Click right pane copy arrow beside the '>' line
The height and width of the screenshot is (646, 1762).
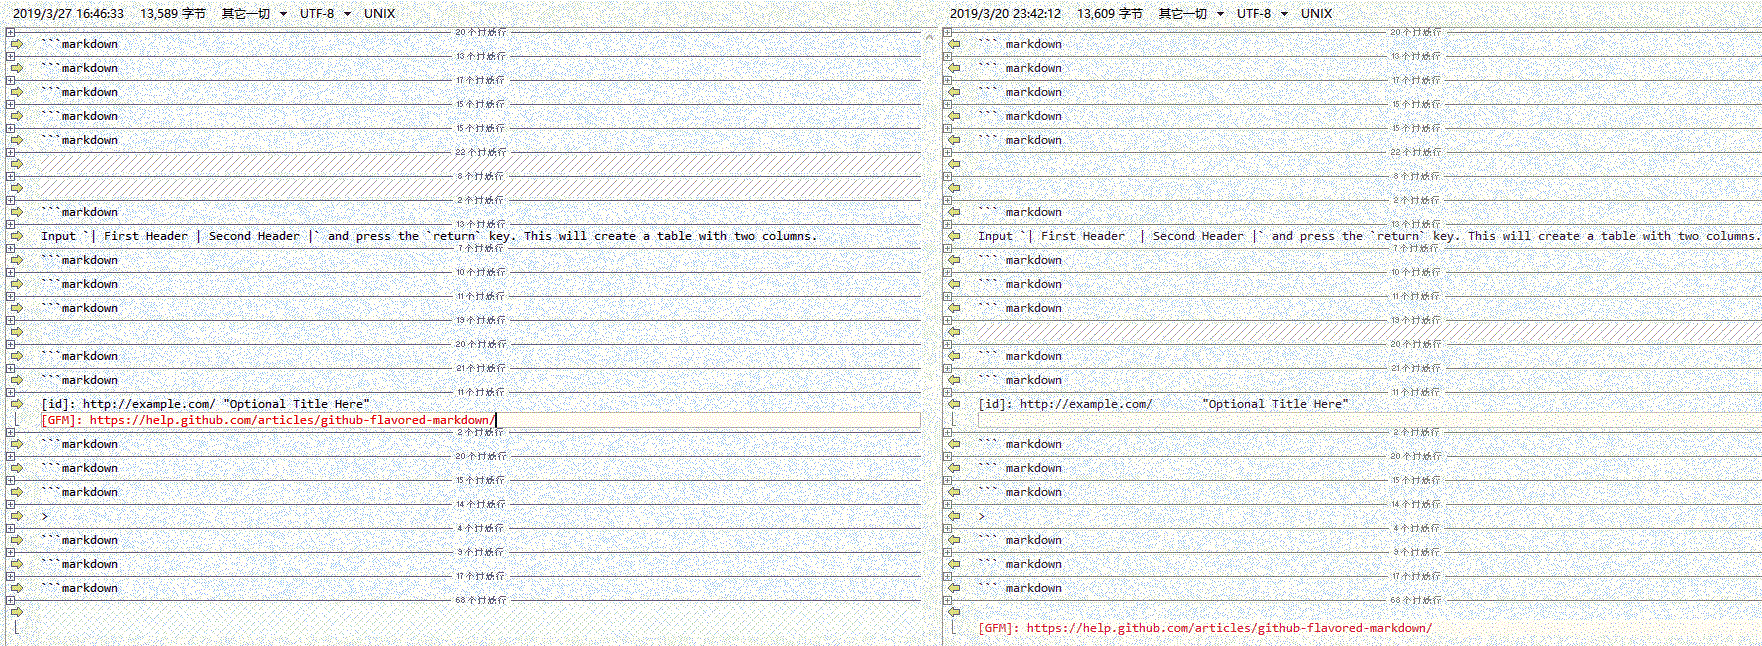[x=954, y=516]
